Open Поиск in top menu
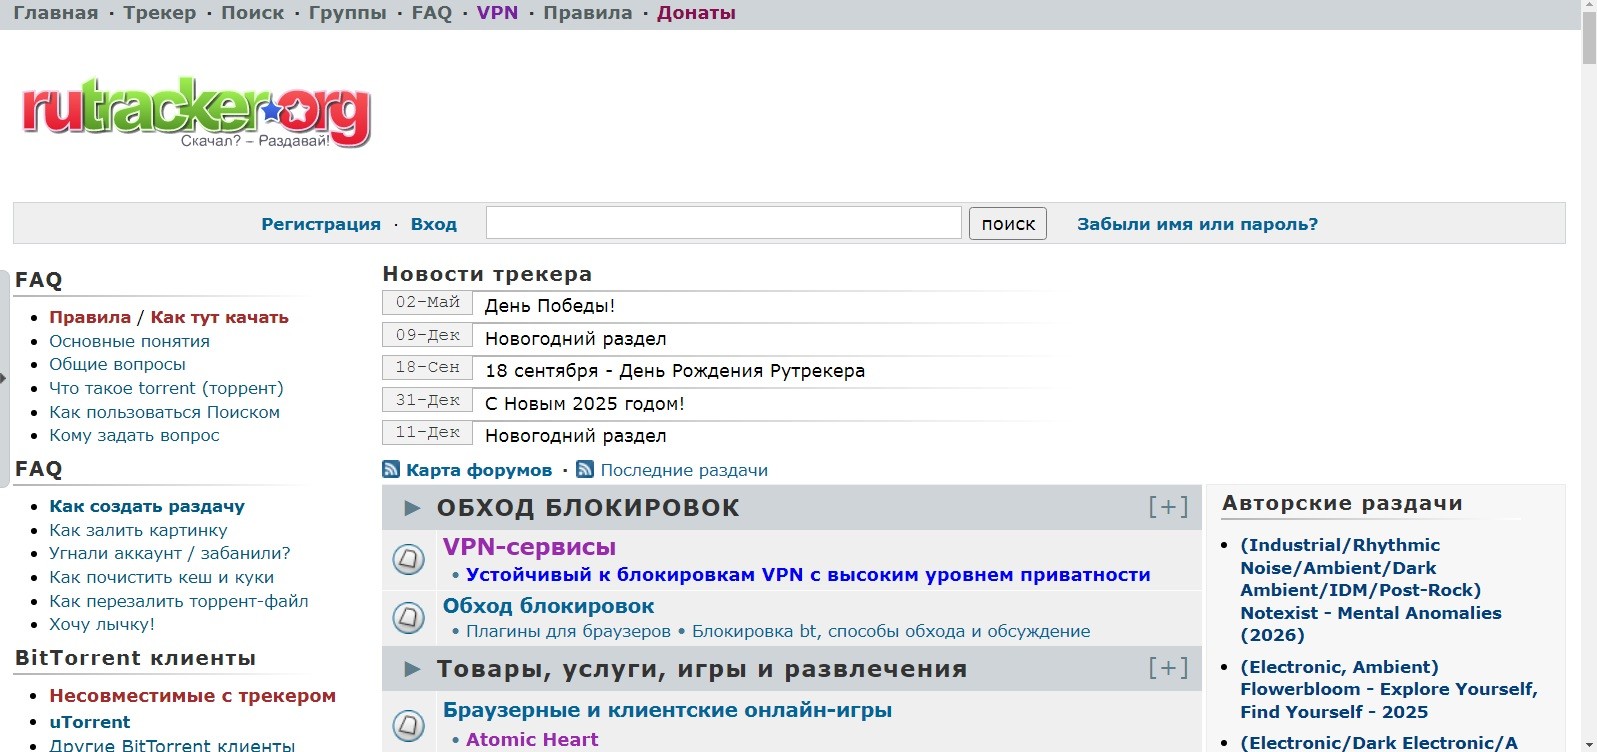The image size is (1597, 752). pos(252,13)
